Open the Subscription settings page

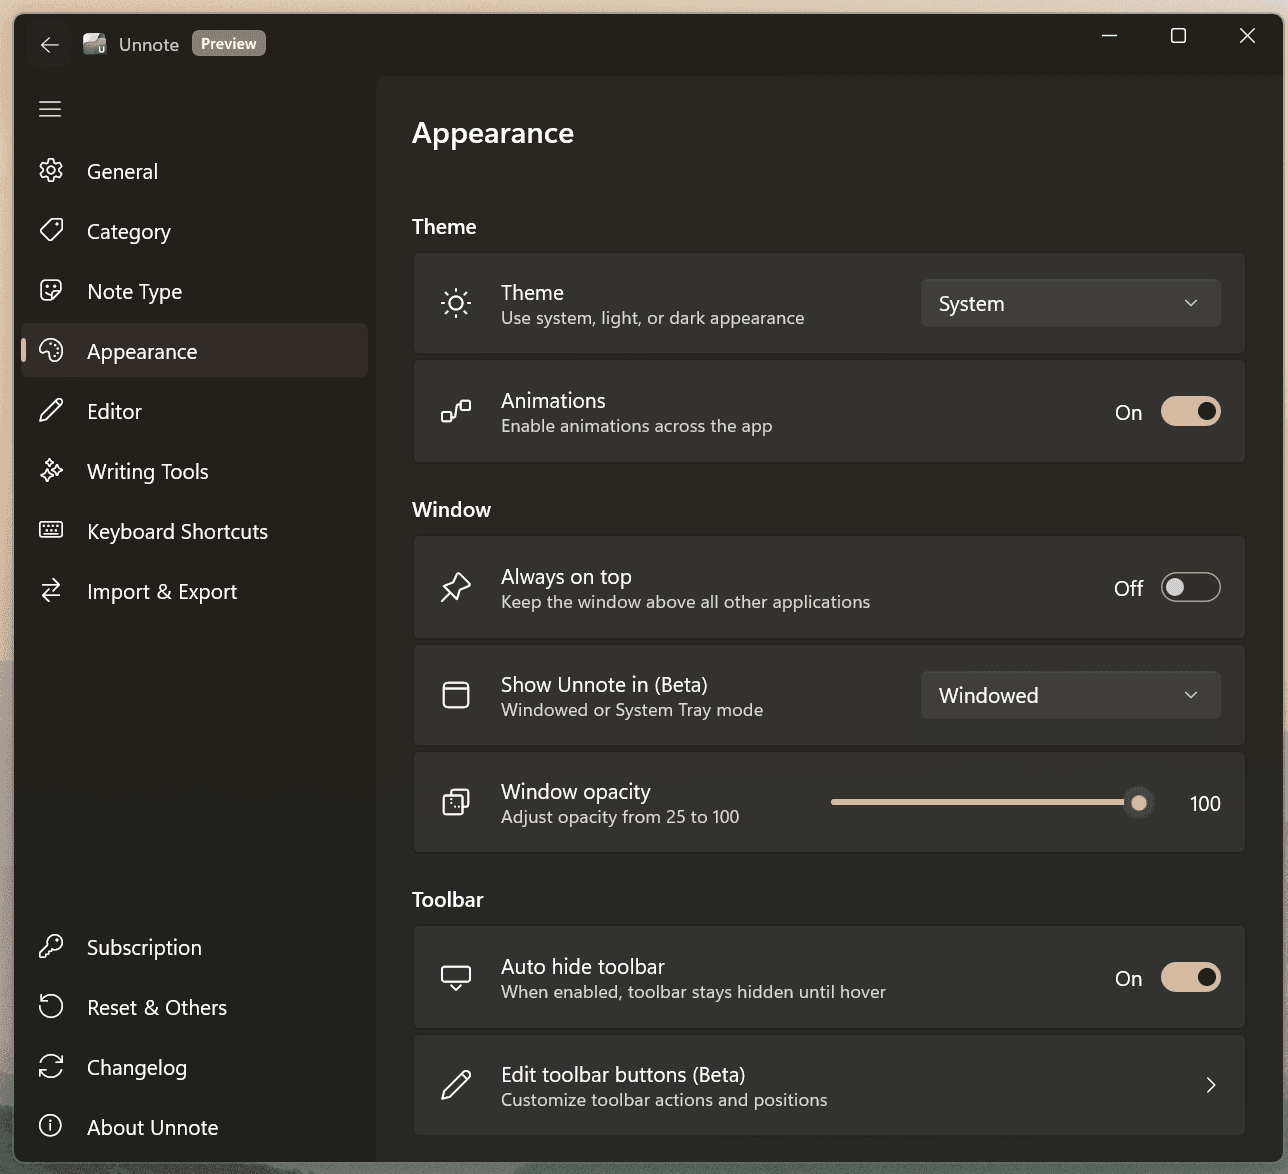144,948
